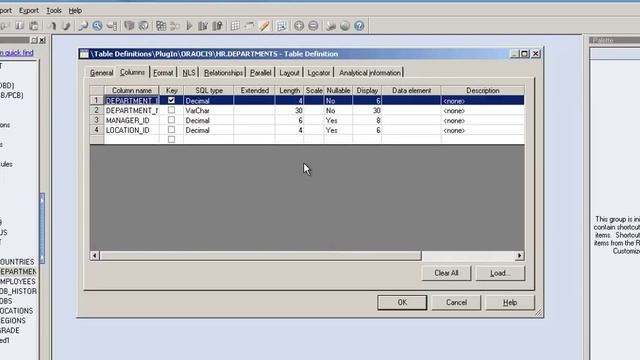This screenshot has width=640, height=360.
Task: Open advanced find with blue magnifier icon
Action: tap(97, 26)
